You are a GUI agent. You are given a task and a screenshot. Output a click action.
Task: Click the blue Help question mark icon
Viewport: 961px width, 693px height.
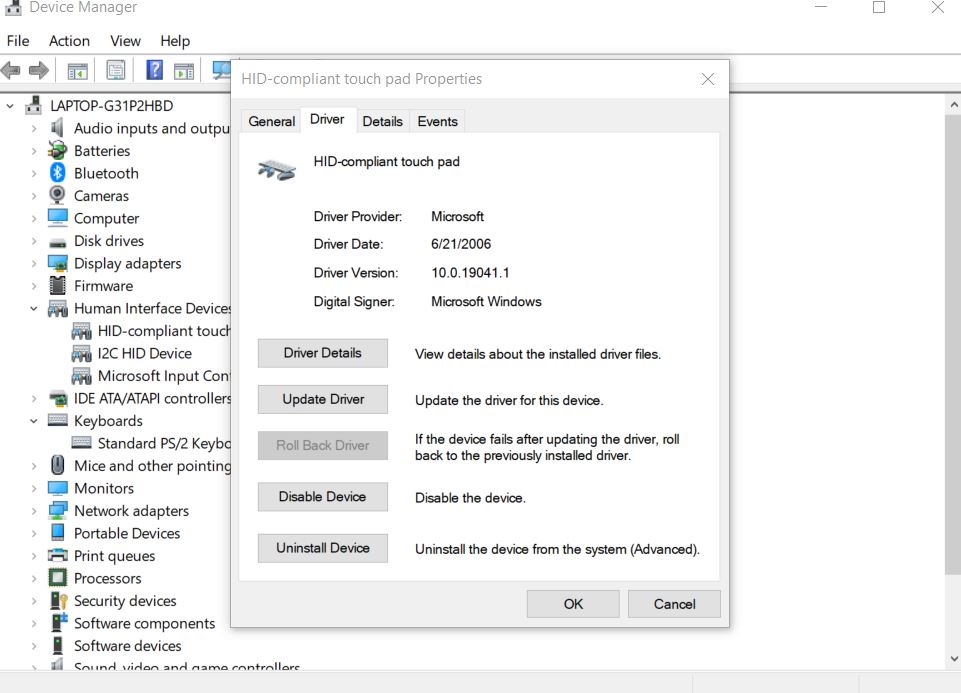point(154,70)
